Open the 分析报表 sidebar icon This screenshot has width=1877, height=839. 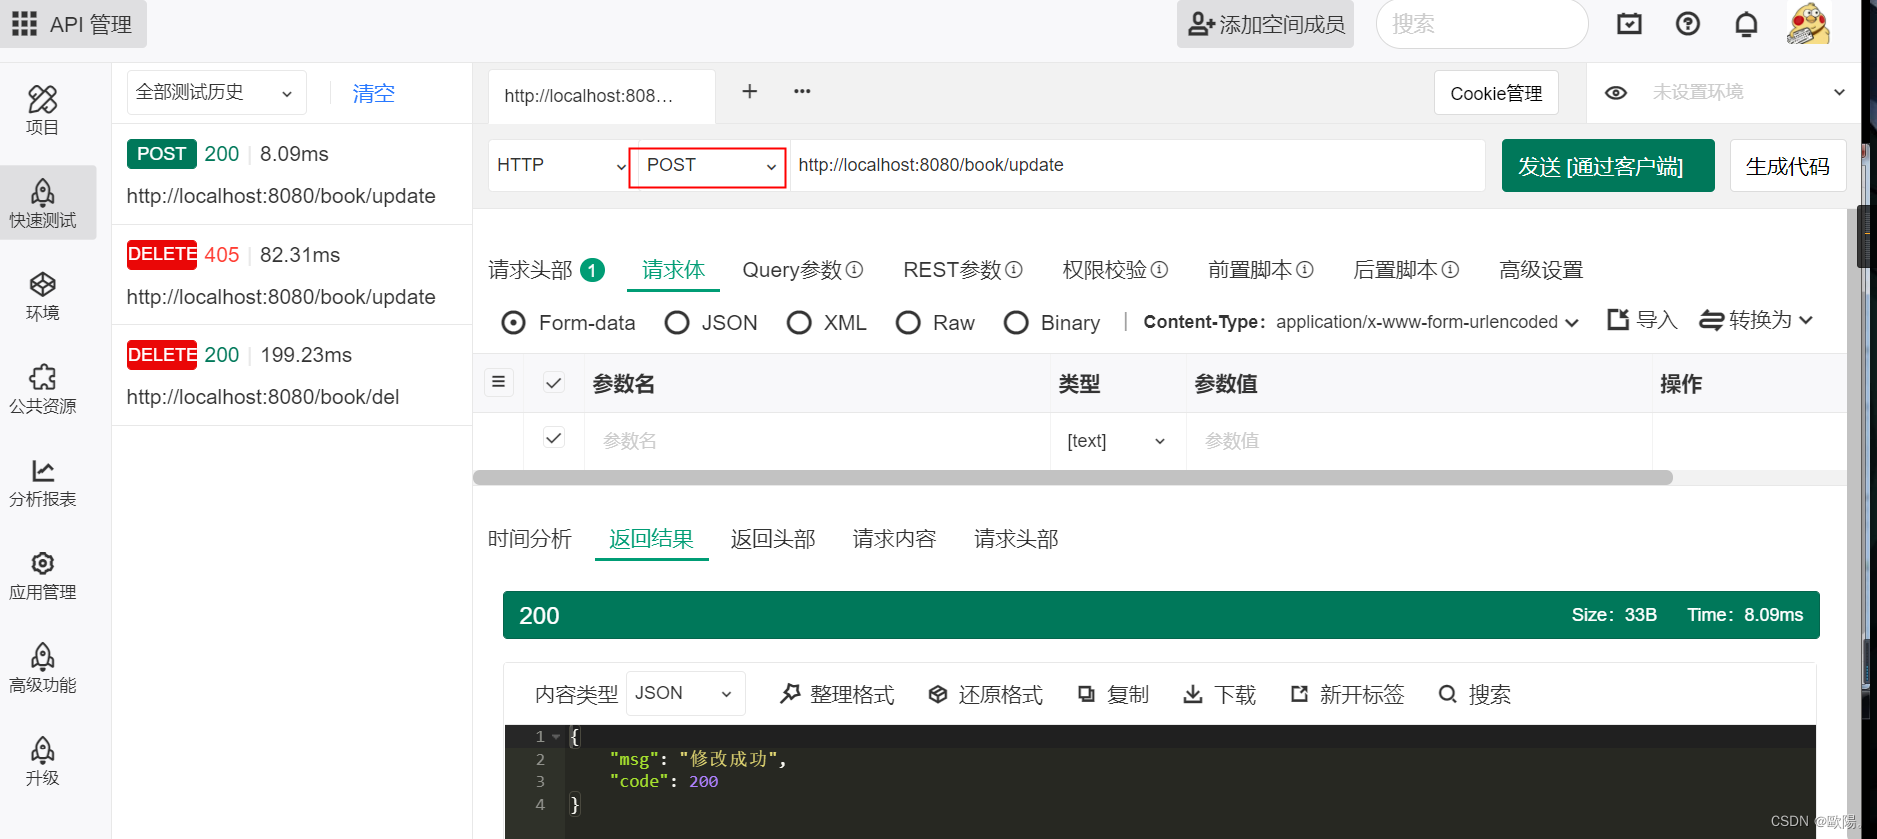point(42,471)
